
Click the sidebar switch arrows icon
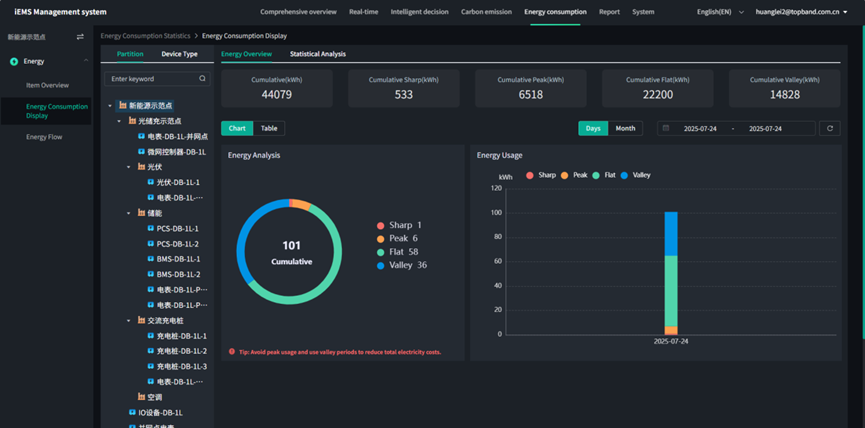[x=80, y=36]
